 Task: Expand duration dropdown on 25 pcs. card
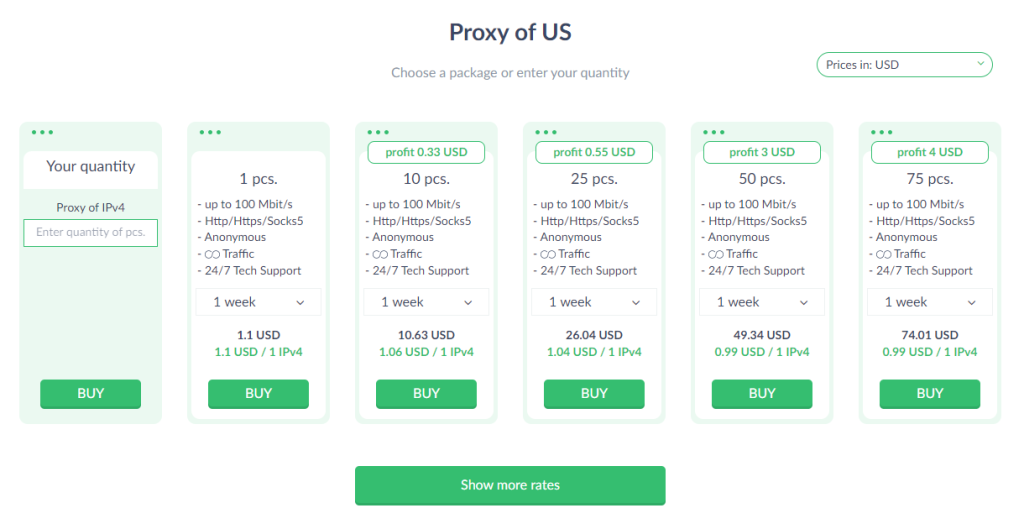(594, 302)
